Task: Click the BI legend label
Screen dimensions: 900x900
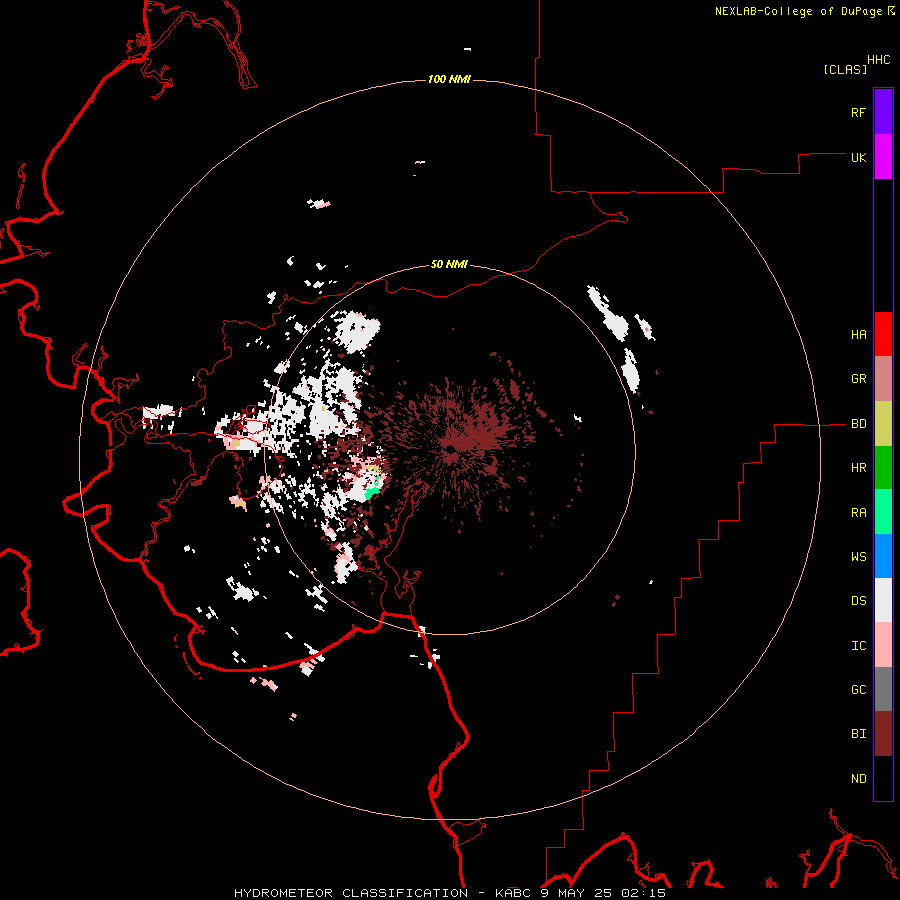Action: point(858,734)
